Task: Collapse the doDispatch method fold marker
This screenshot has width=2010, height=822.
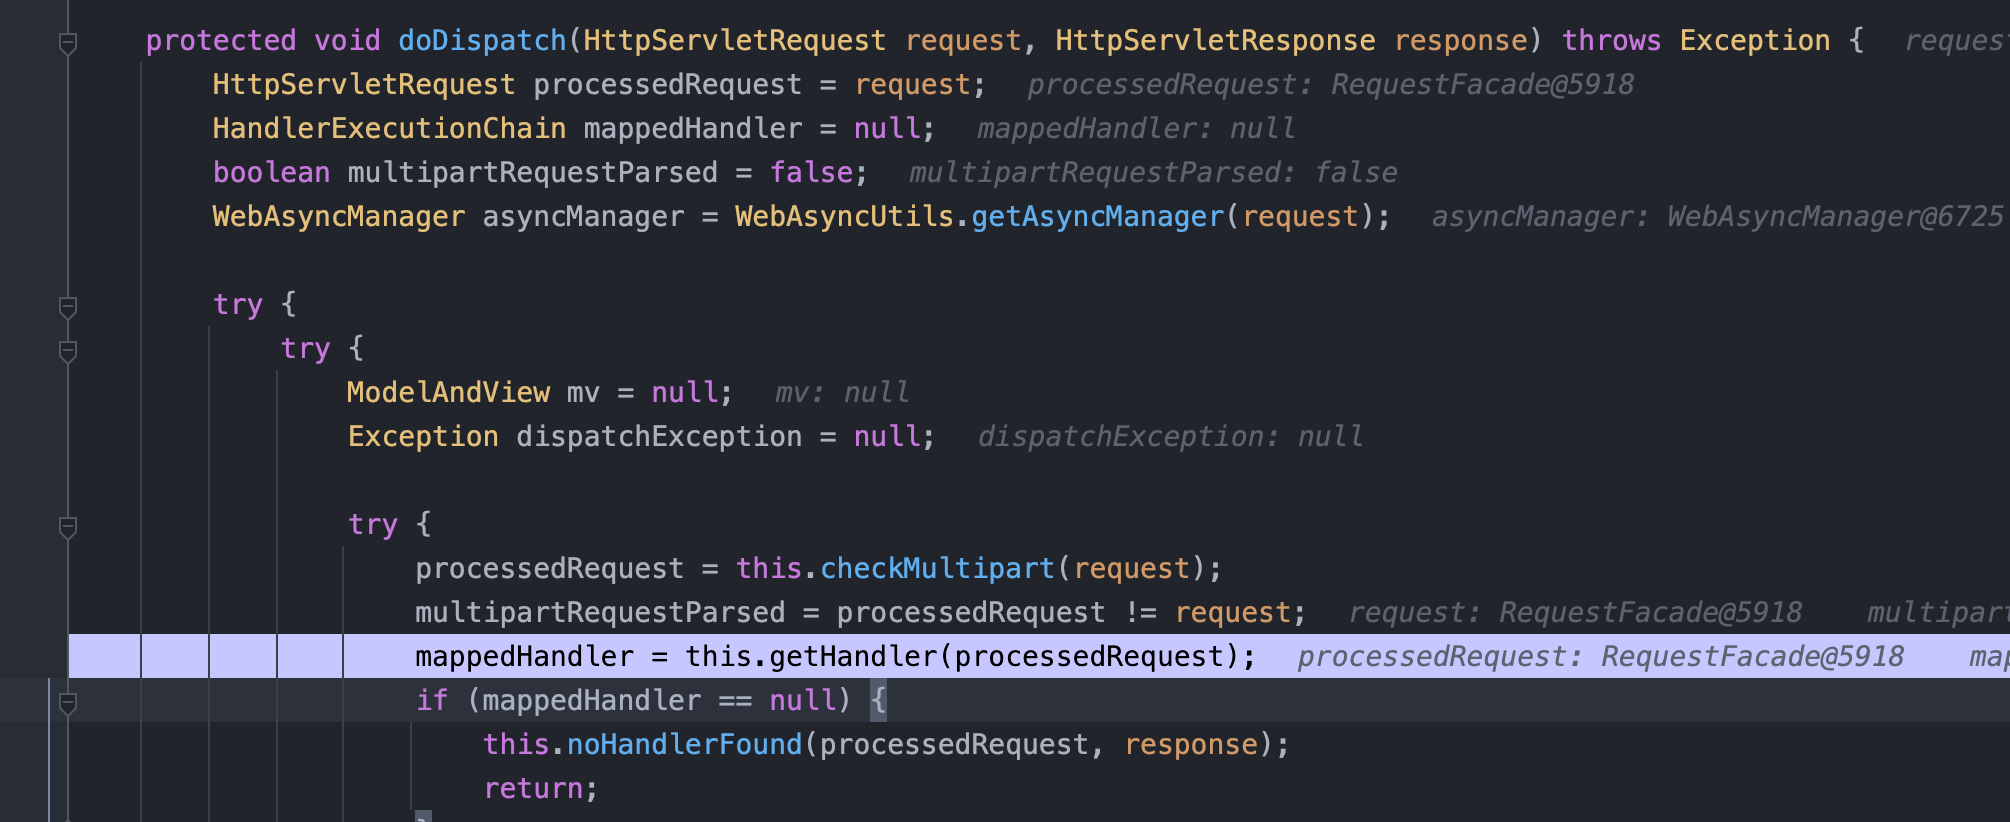Action: click(x=68, y=43)
